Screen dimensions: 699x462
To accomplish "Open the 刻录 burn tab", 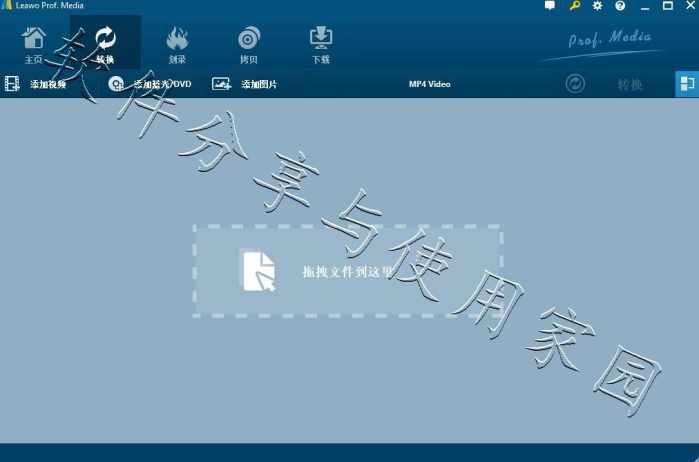I will 177,45.
